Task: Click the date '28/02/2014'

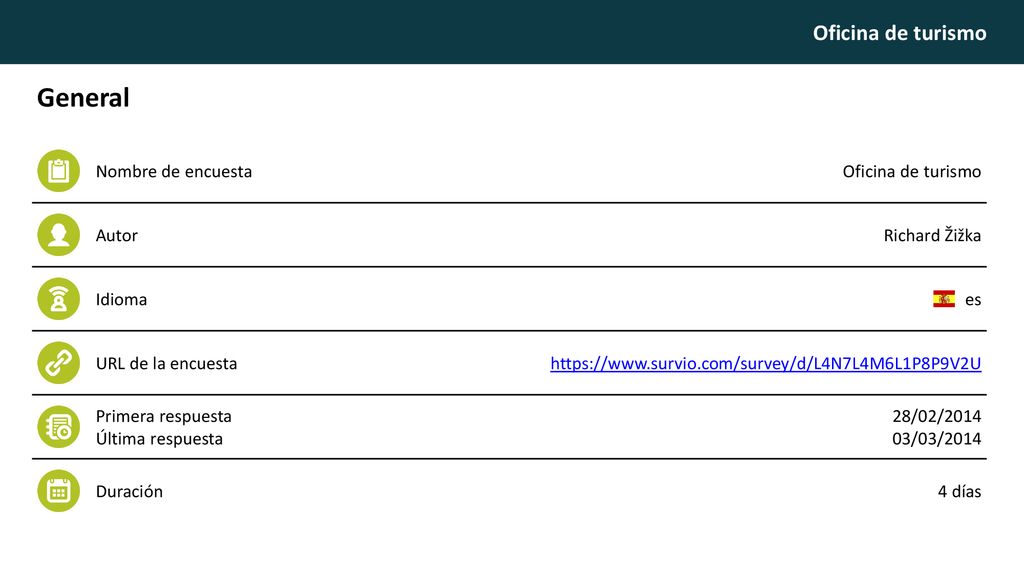Action: [x=936, y=416]
